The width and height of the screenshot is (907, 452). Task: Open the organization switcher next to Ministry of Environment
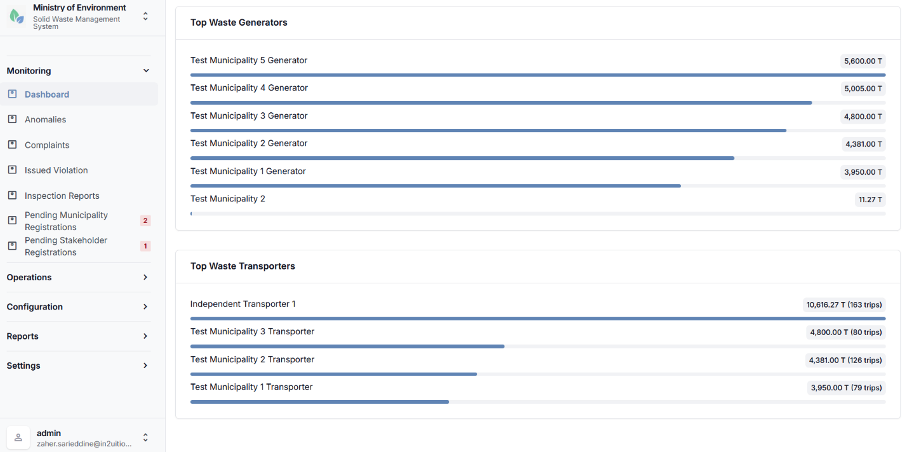pos(145,17)
